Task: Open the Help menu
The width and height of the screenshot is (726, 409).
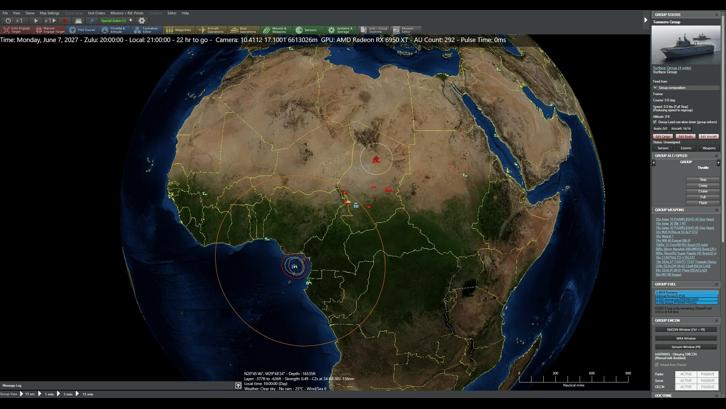Action: coord(185,13)
